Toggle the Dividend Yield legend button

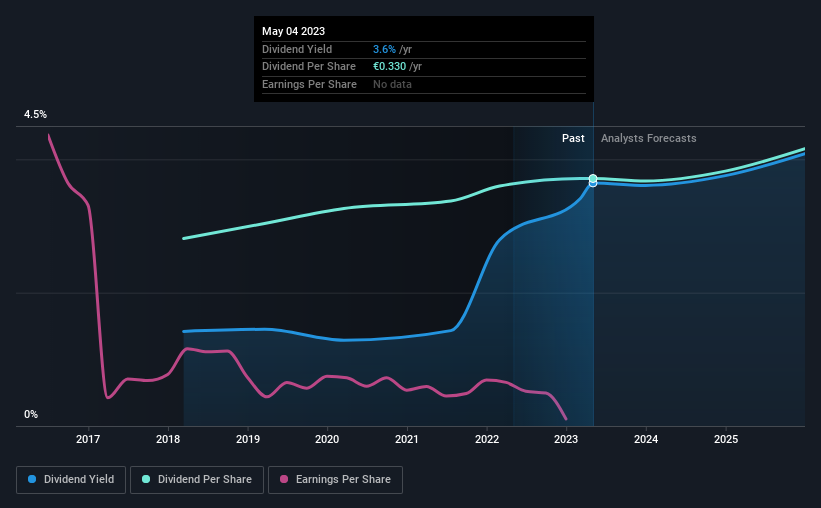(x=71, y=480)
